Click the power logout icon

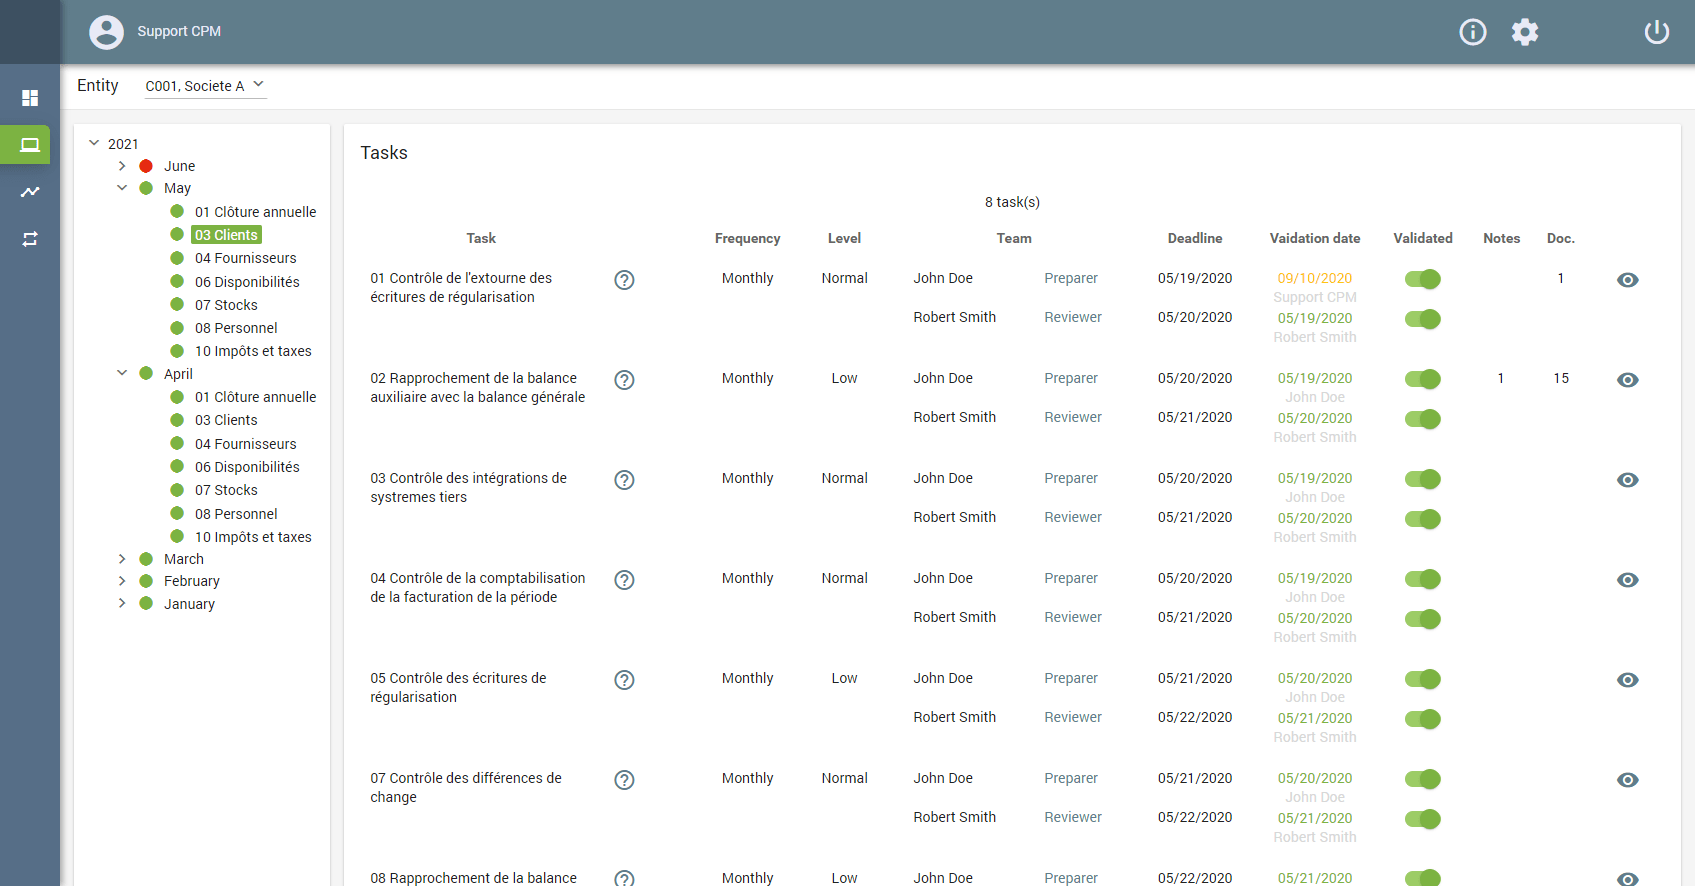pyautogui.click(x=1656, y=32)
